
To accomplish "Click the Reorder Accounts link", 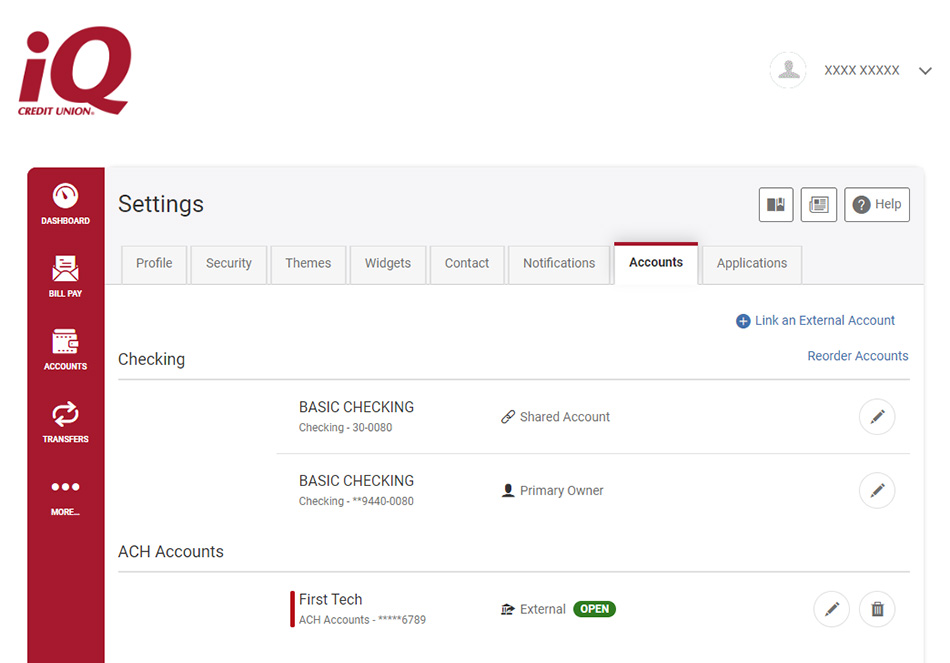I will pos(857,356).
